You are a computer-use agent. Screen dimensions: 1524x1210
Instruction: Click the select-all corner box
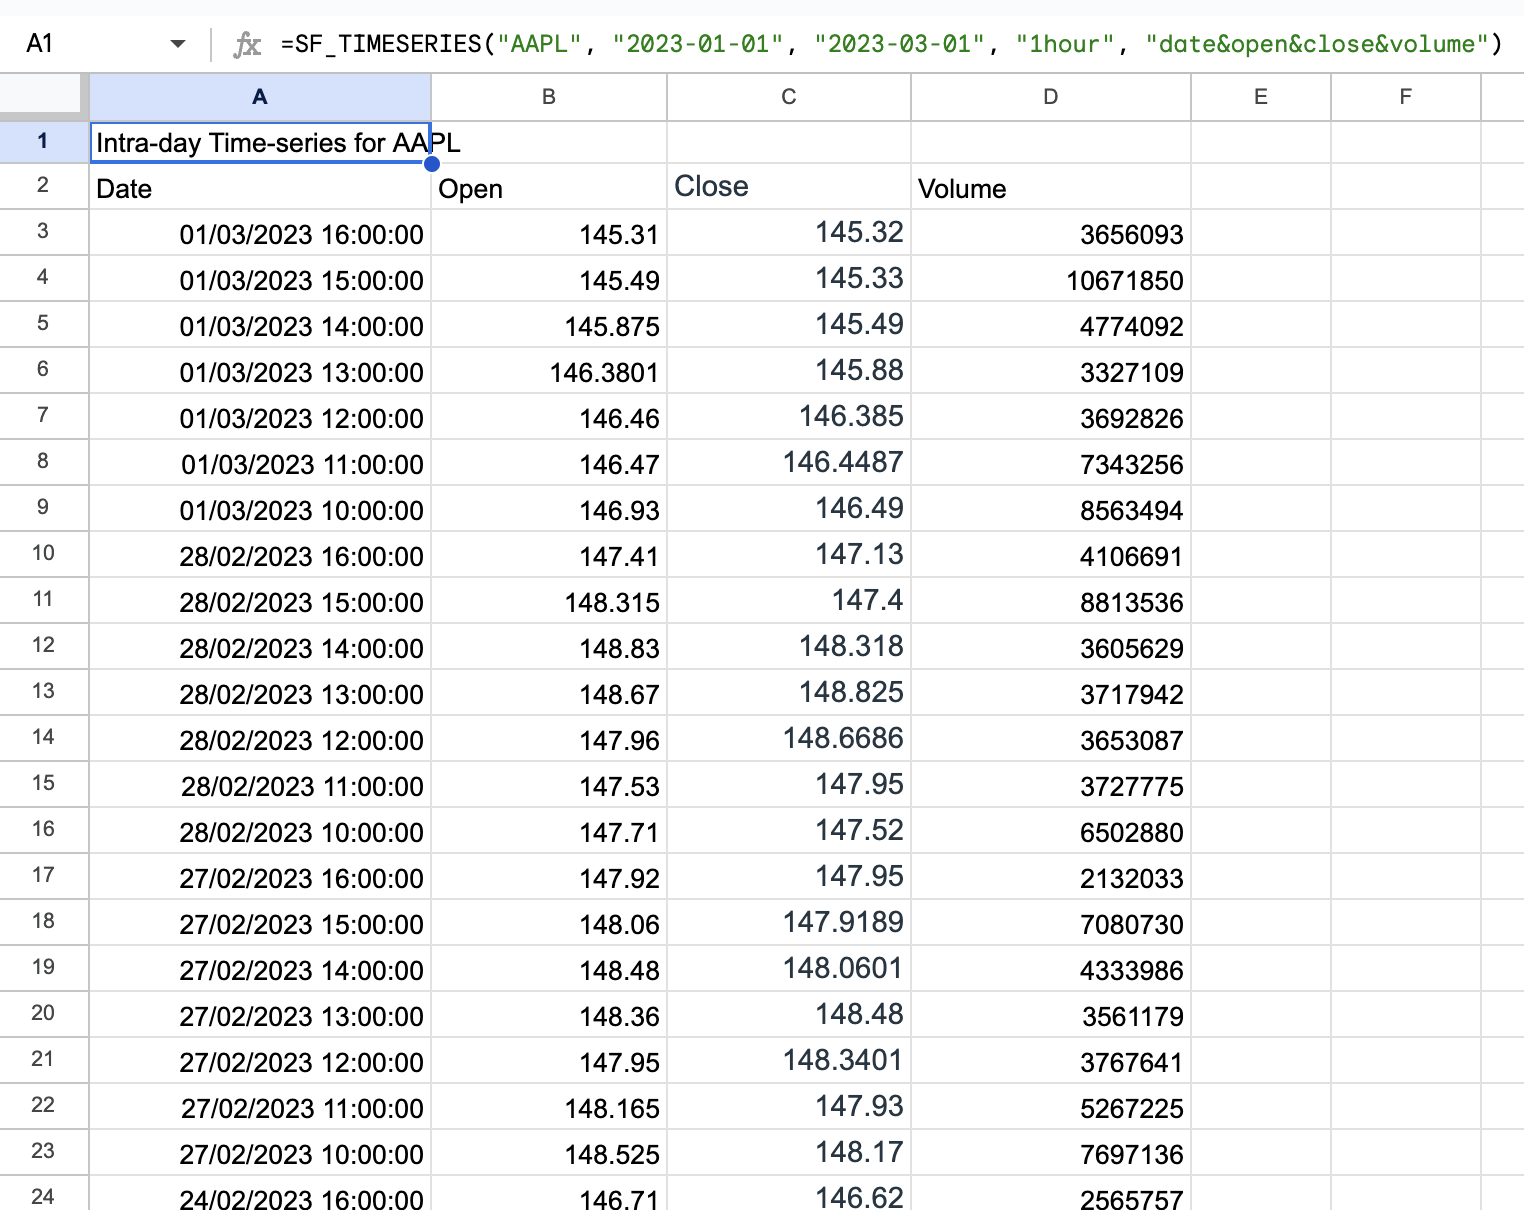[x=44, y=96]
